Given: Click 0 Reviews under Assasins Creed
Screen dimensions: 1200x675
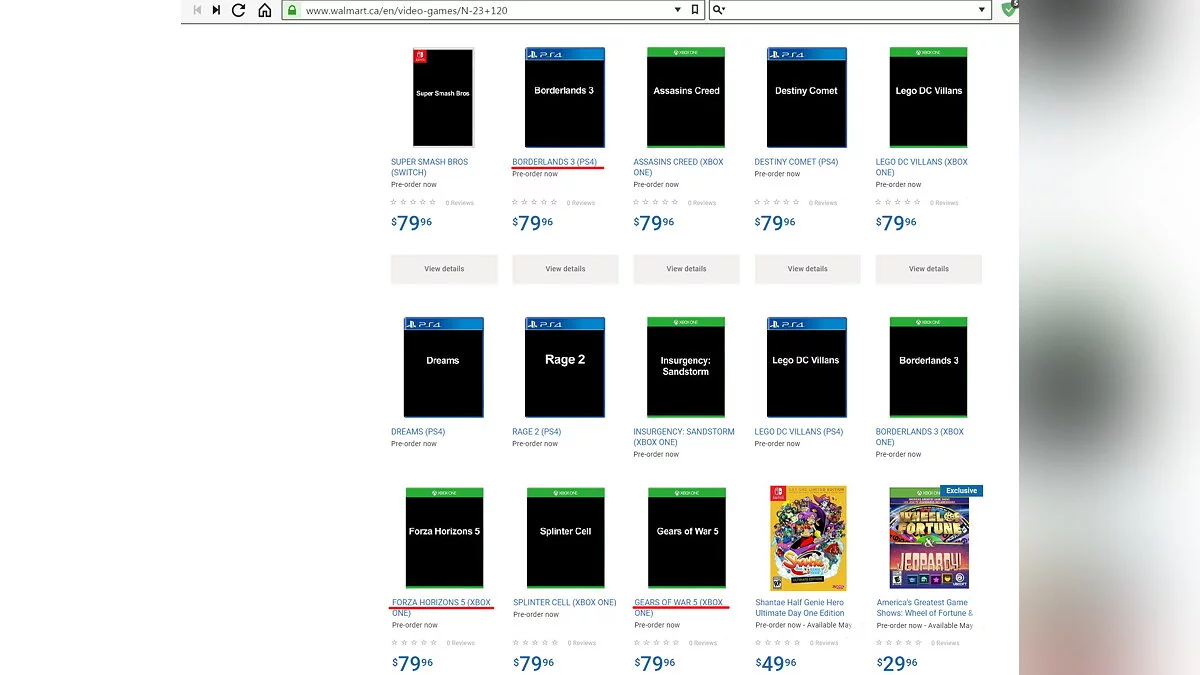Looking at the screenshot, I should (x=702, y=203).
